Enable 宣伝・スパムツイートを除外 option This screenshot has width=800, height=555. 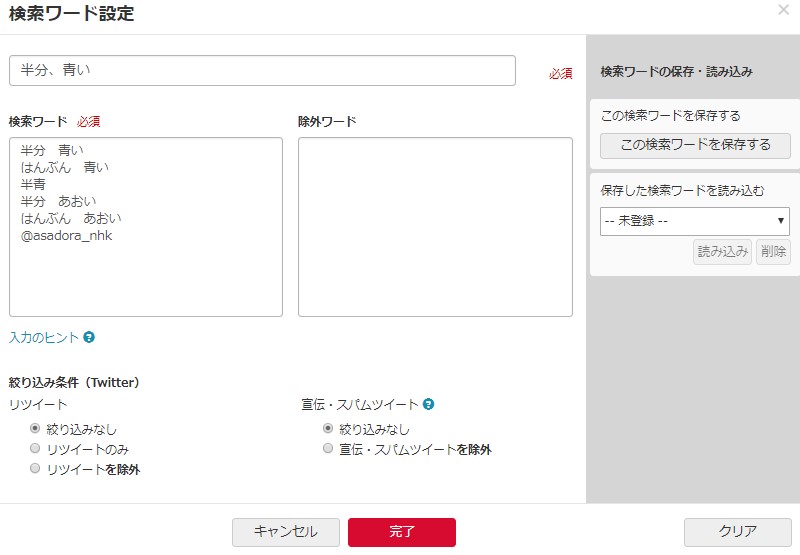click(328, 449)
